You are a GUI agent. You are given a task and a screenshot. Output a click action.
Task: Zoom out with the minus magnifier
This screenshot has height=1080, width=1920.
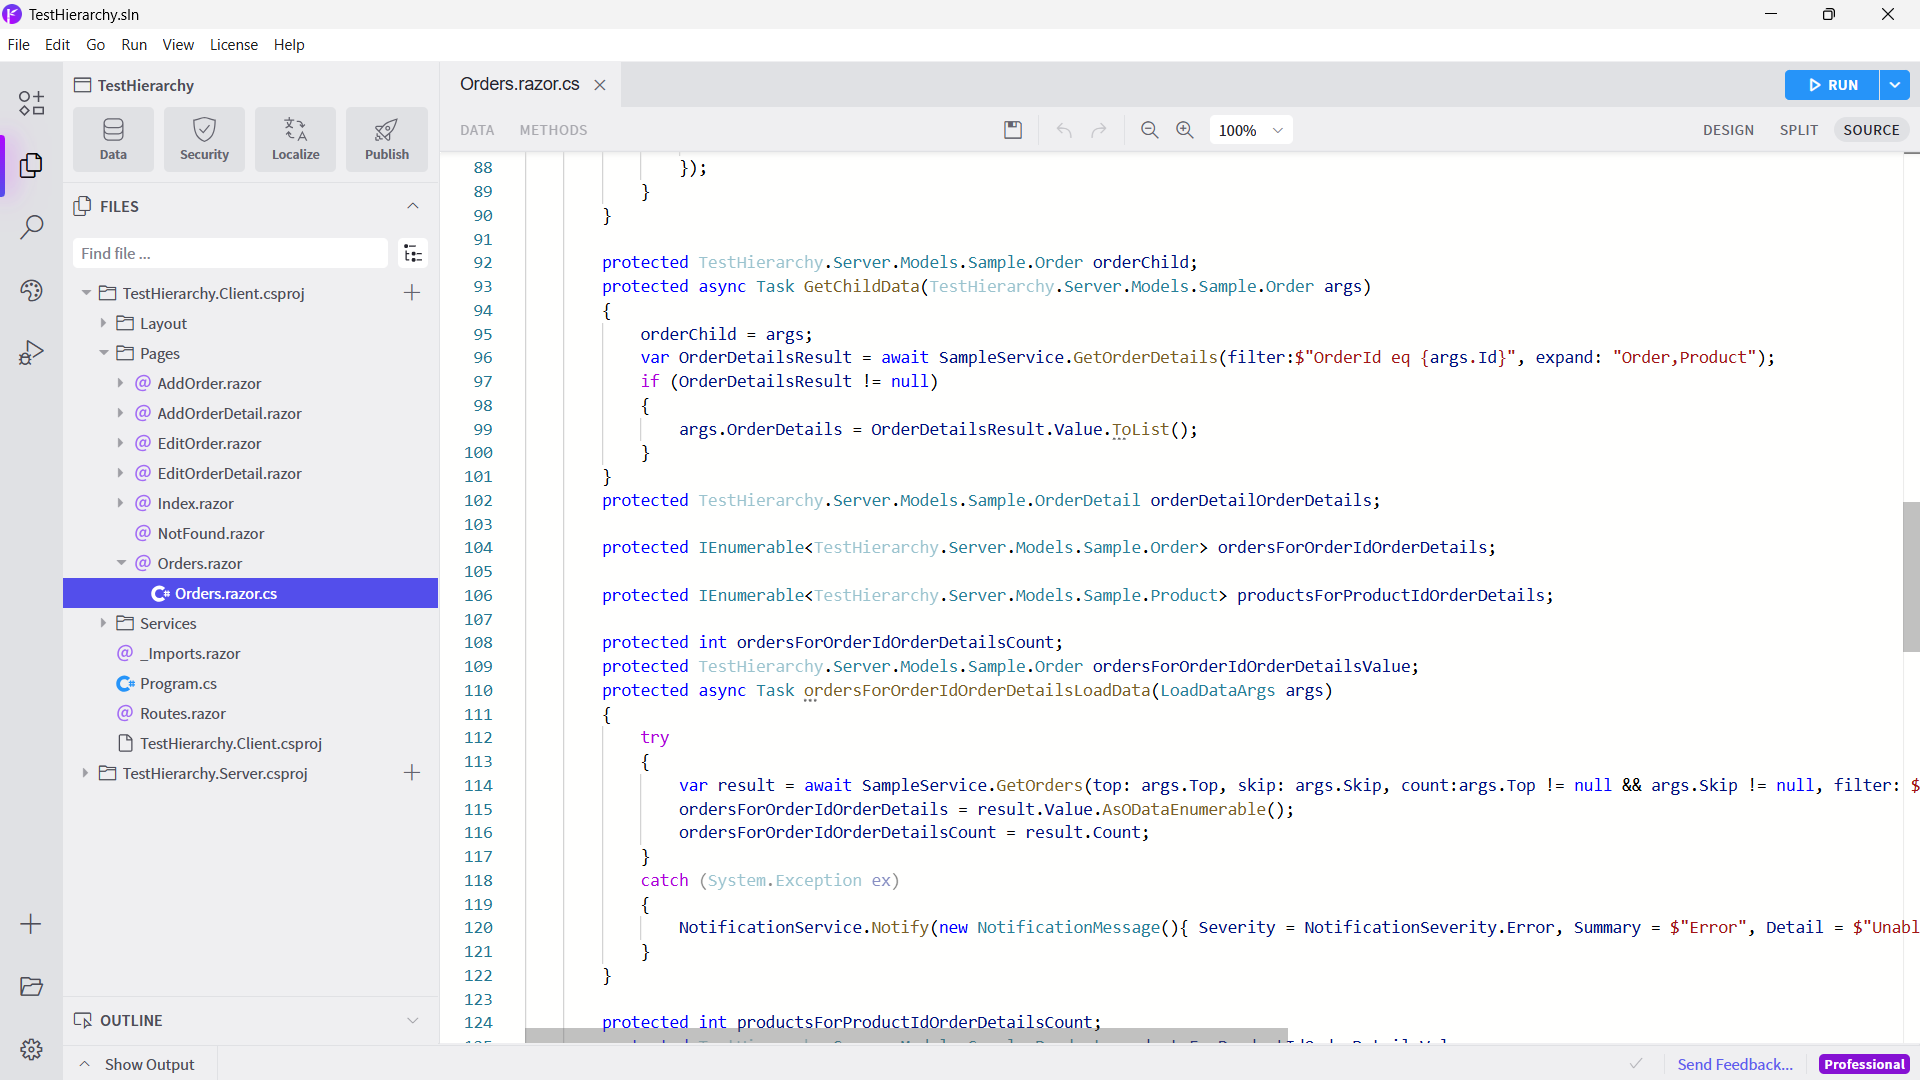pyautogui.click(x=1149, y=130)
